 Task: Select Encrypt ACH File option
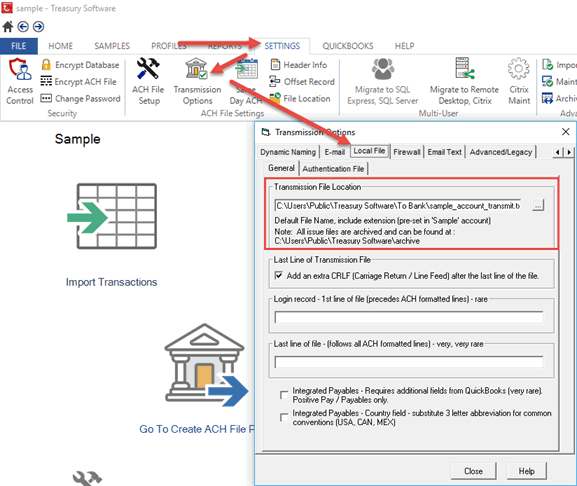(x=78, y=82)
